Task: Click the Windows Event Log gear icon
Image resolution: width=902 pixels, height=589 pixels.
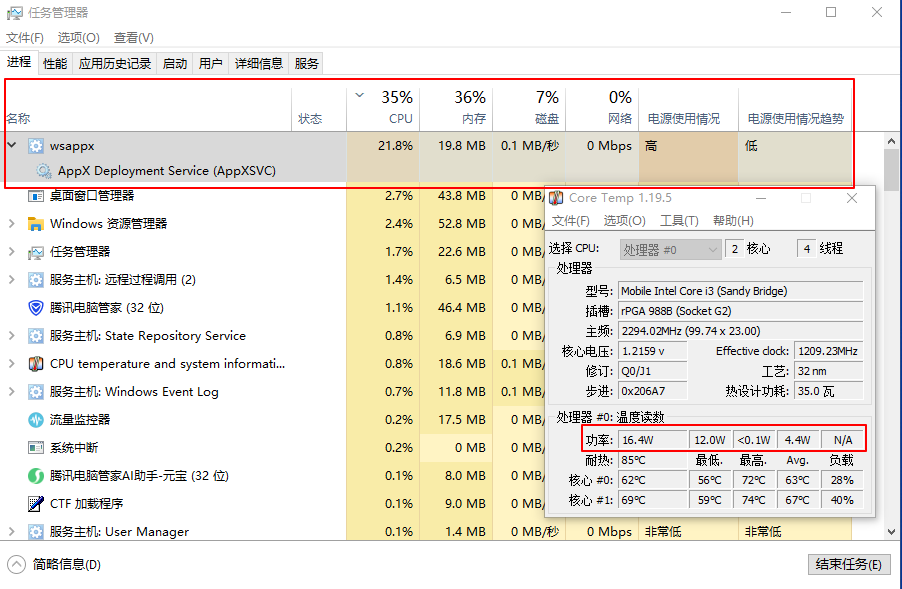Action: pyautogui.click(x=36, y=392)
